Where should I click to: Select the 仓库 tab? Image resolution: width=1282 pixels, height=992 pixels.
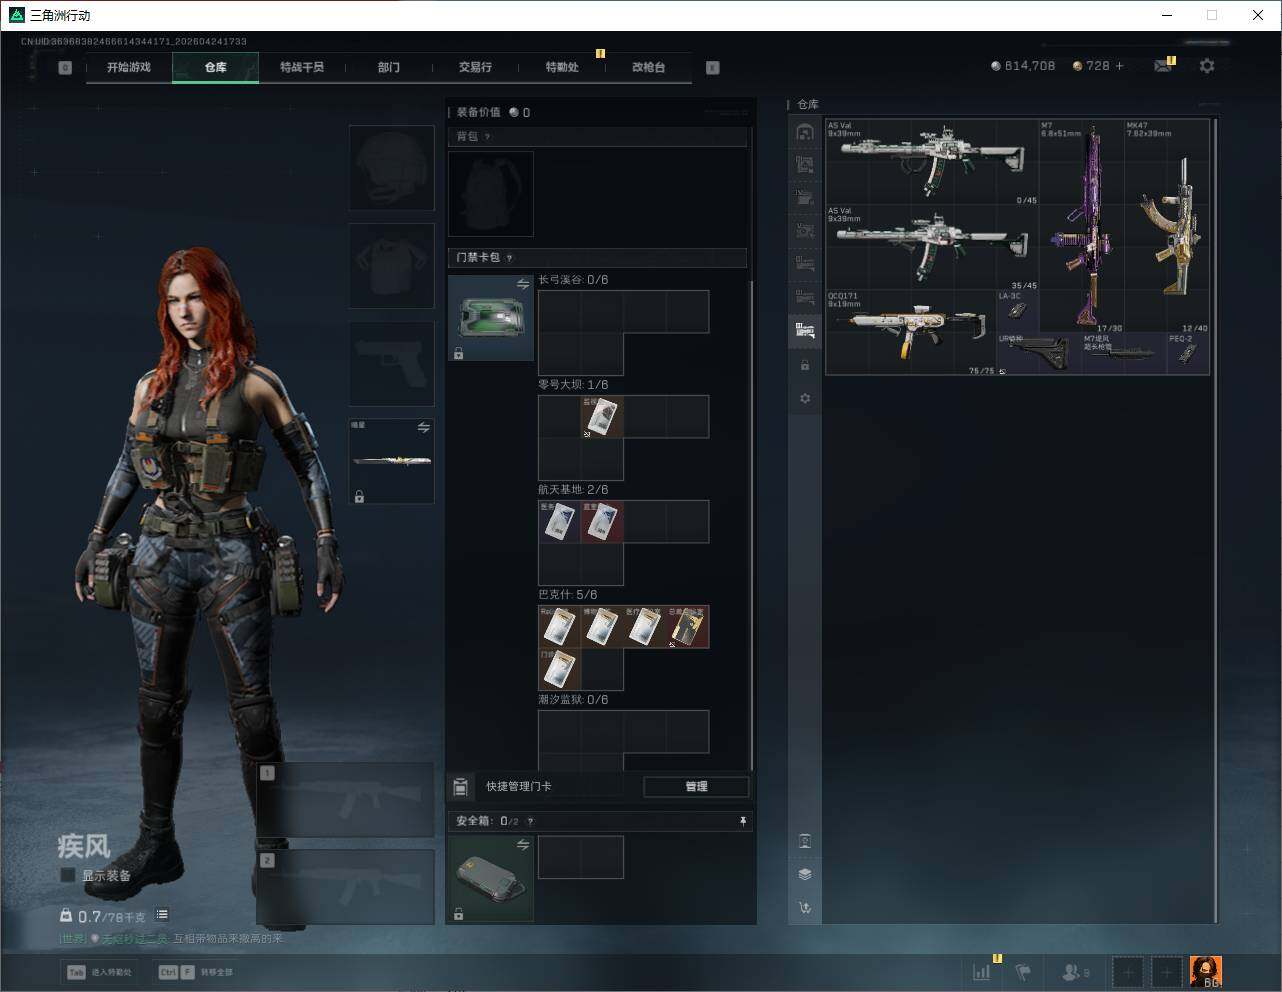[x=215, y=67]
